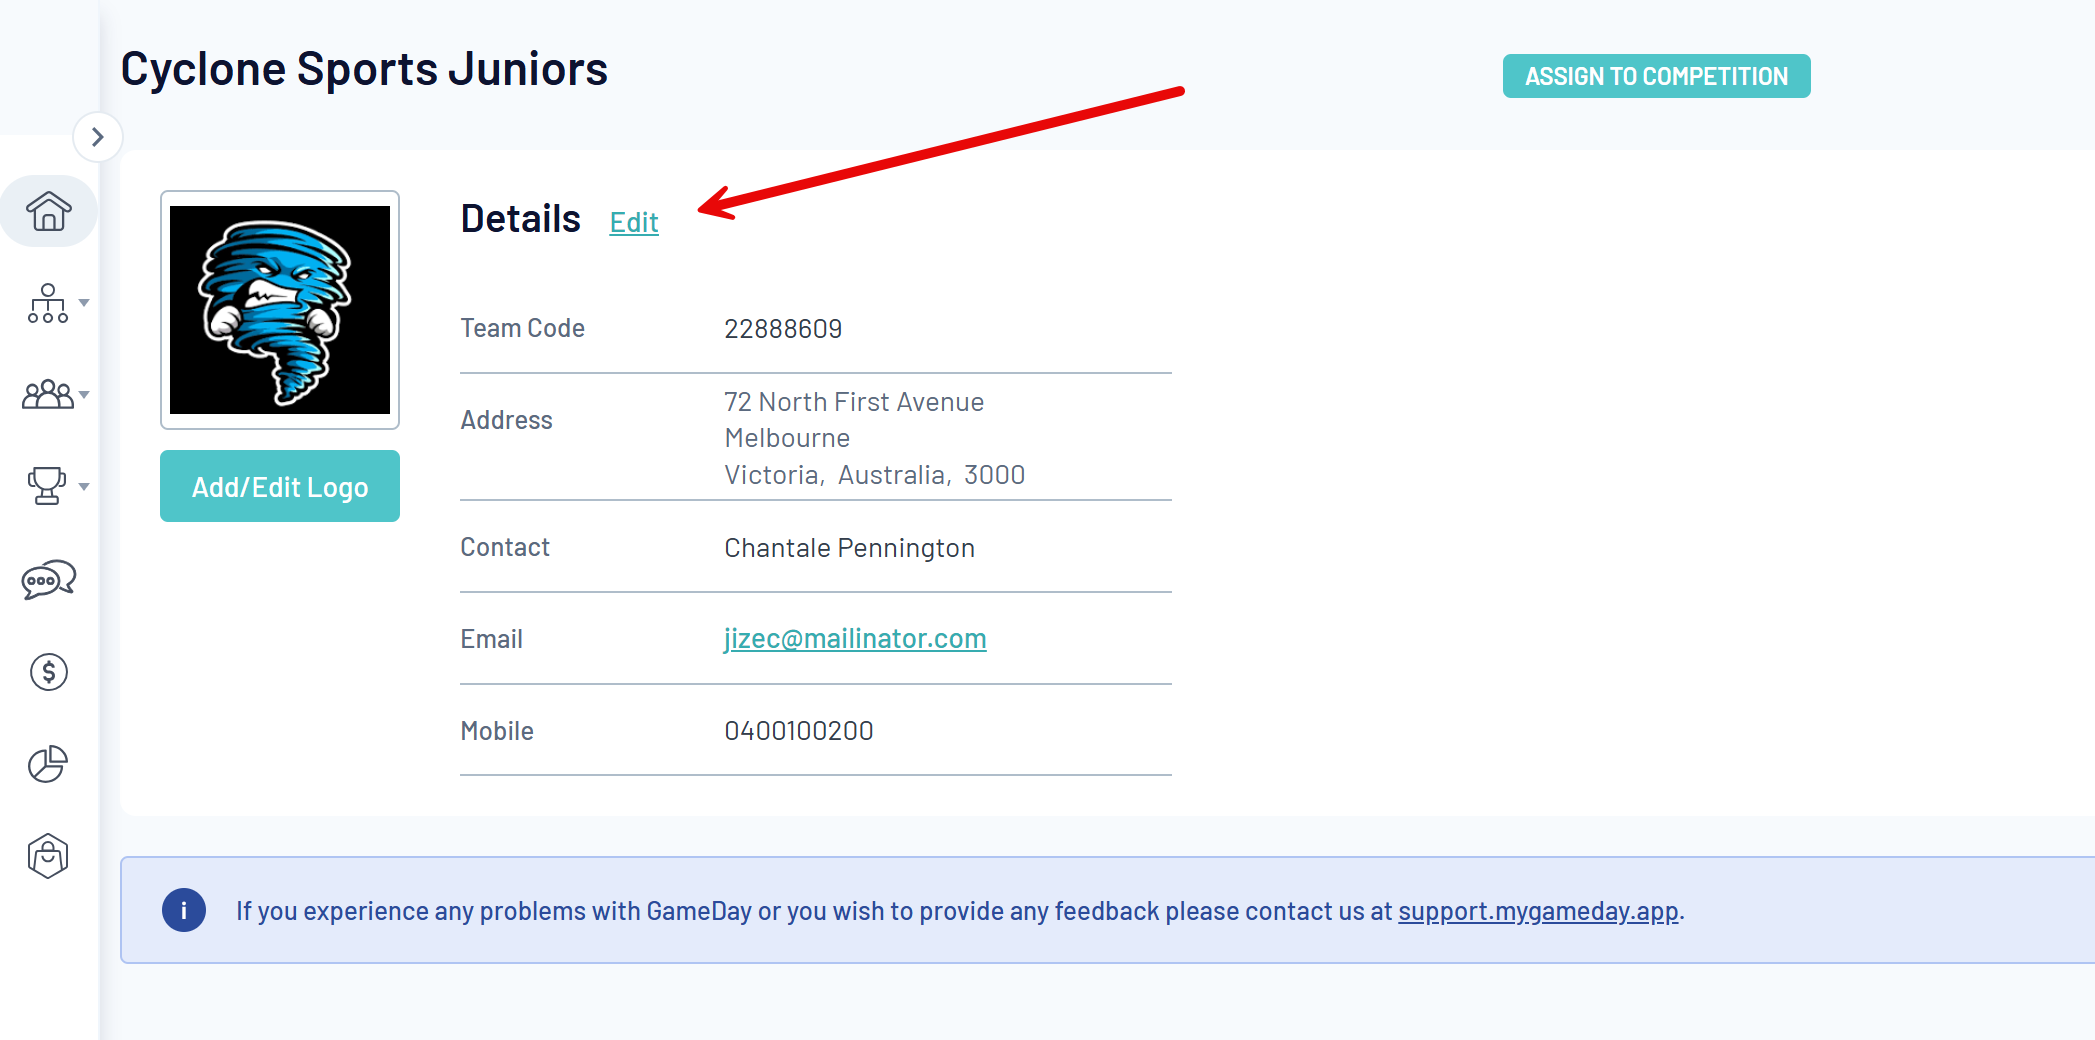The width and height of the screenshot is (2095, 1040).
Task: Open the Communications chat-bubbles icon
Action: 48,579
